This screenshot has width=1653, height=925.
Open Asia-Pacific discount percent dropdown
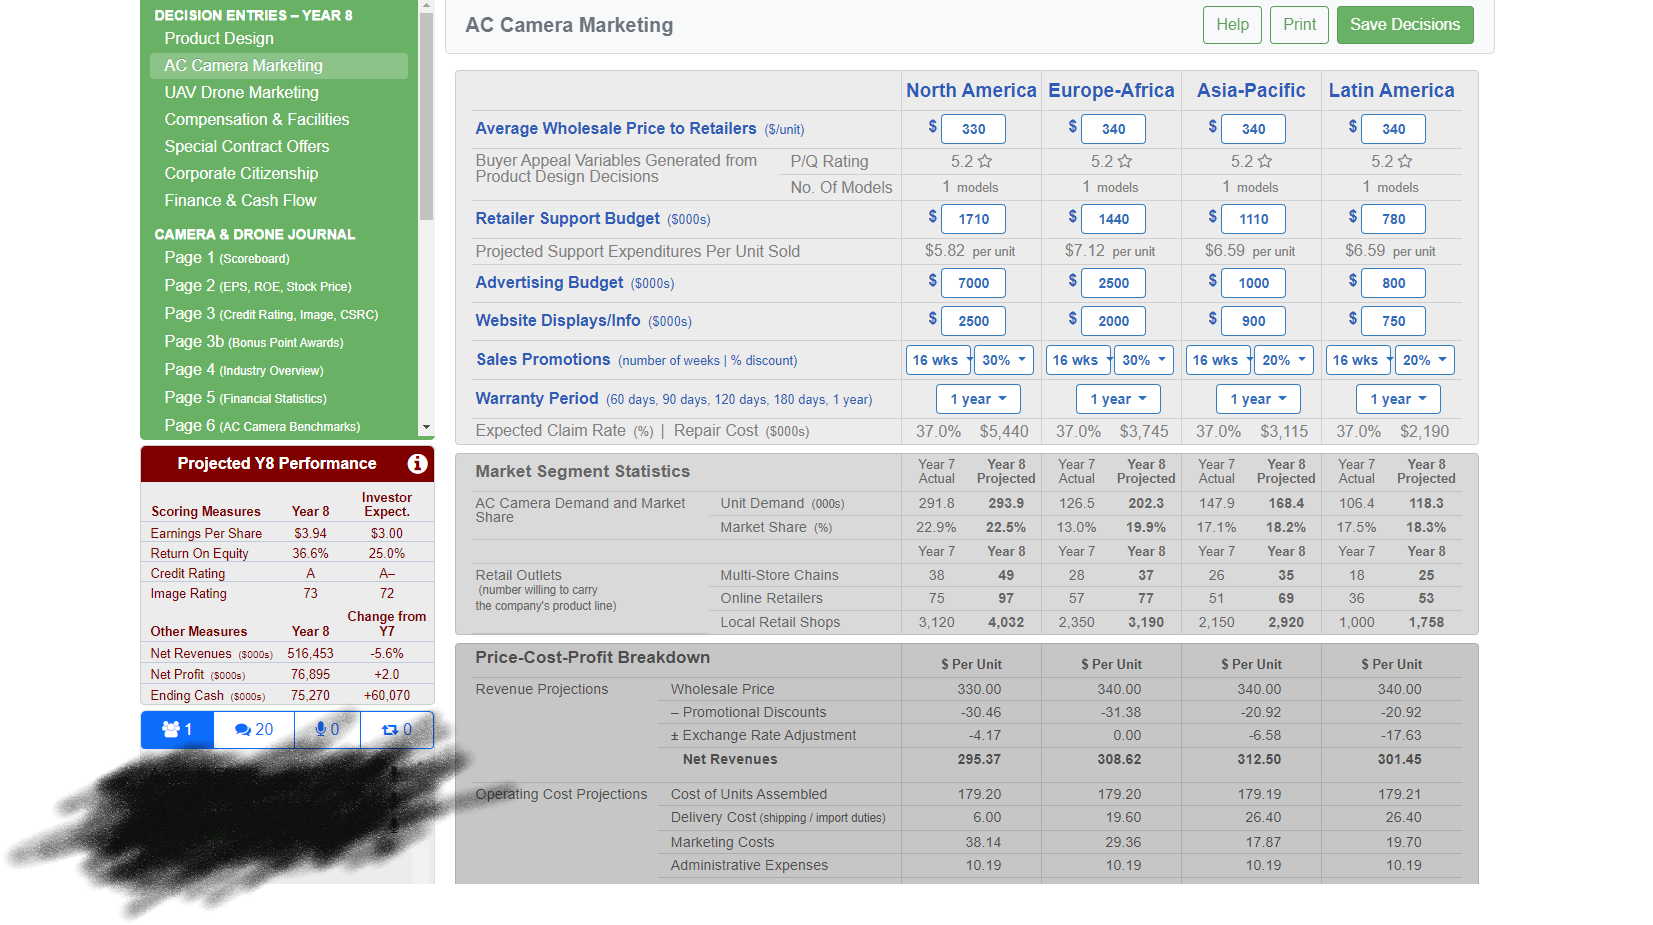[x=1284, y=360]
